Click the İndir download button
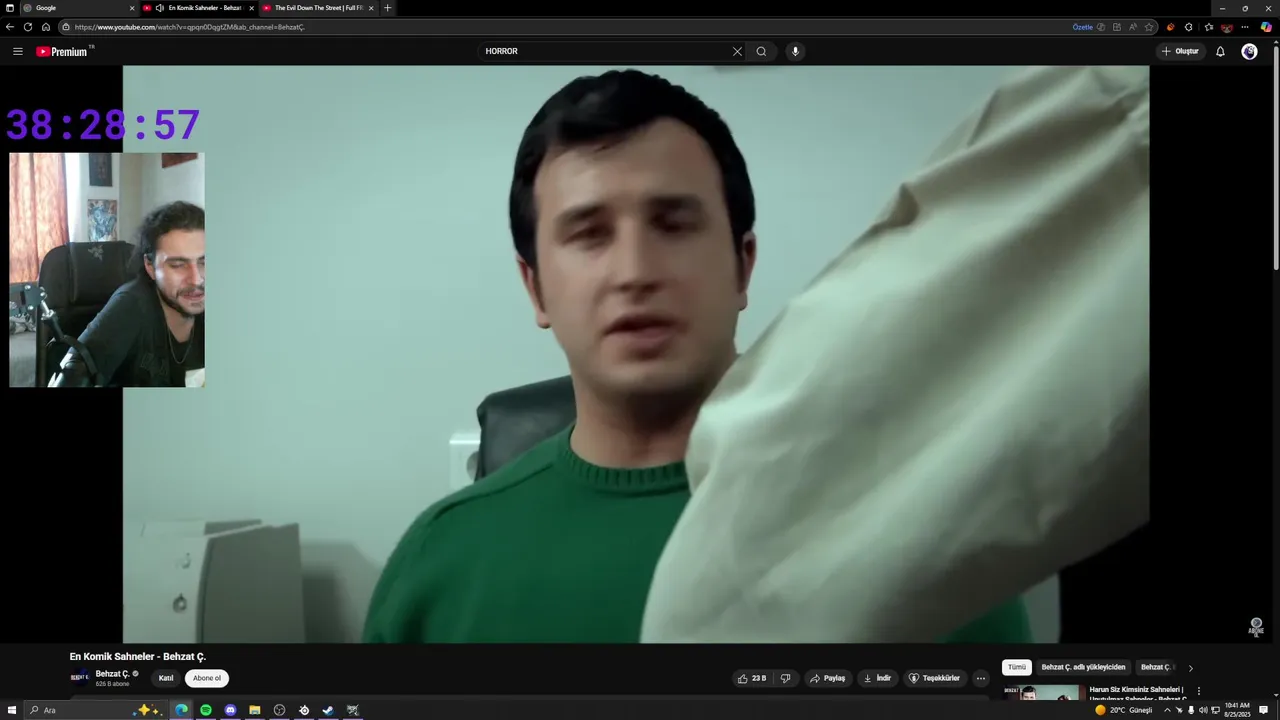 877,678
